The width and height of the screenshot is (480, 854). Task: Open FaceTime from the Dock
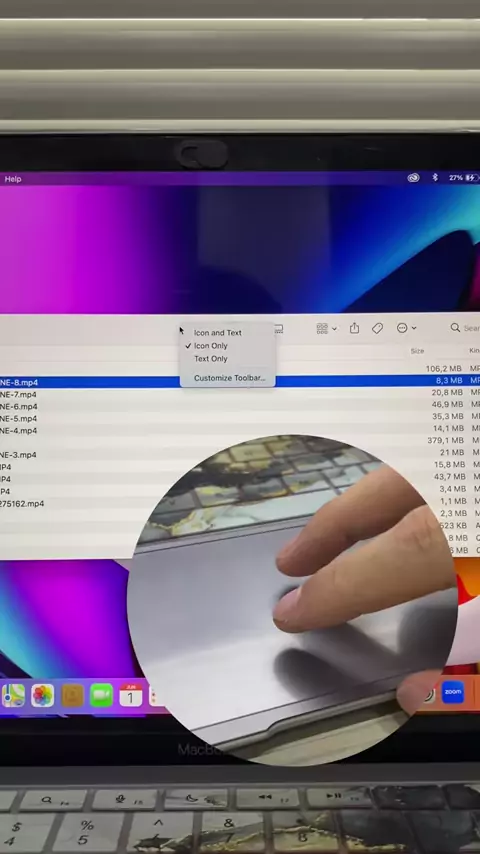click(101, 696)
